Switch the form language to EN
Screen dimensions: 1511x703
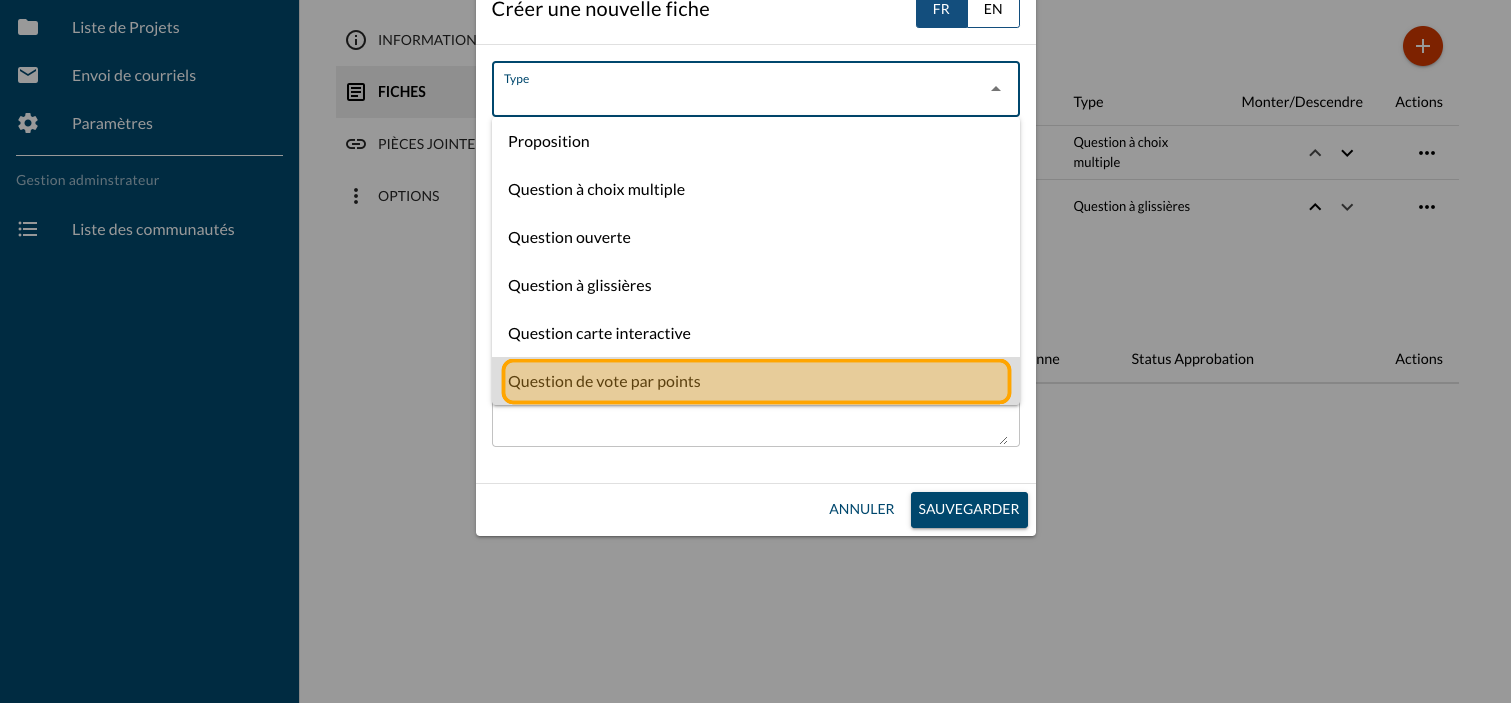(x=993, y=10)
